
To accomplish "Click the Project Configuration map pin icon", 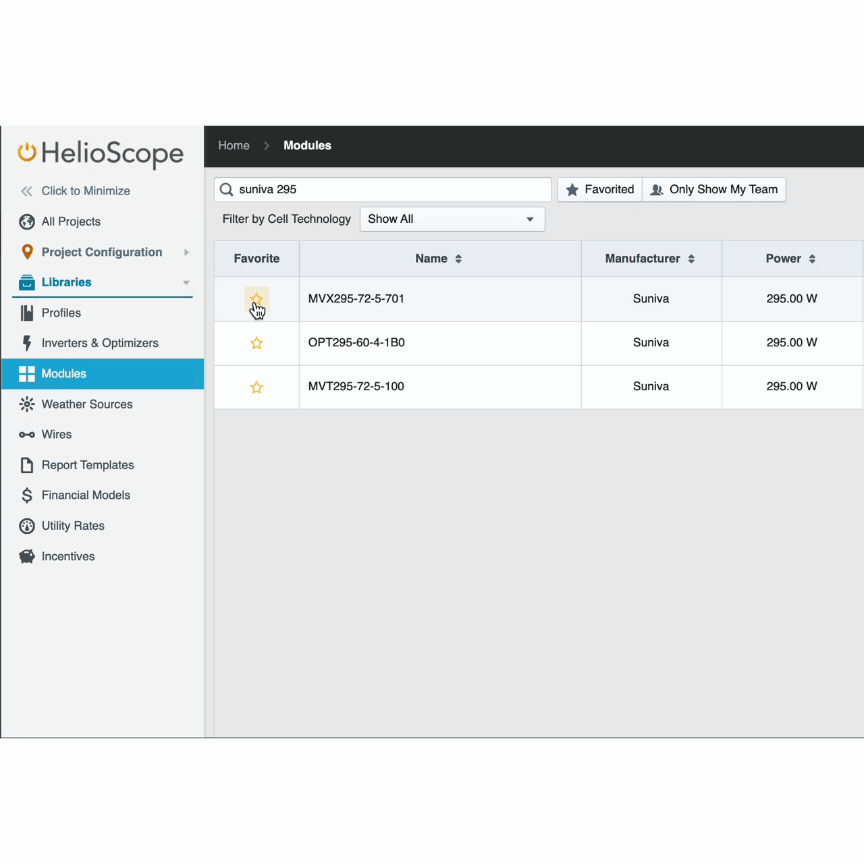I will (x=26, y=252).
